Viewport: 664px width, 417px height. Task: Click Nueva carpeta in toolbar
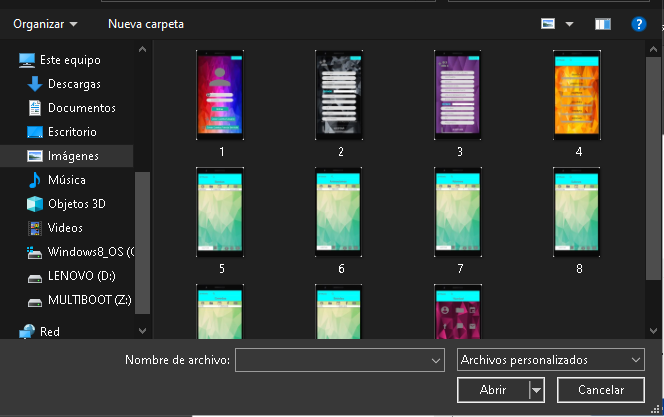[x=146, y=24]
